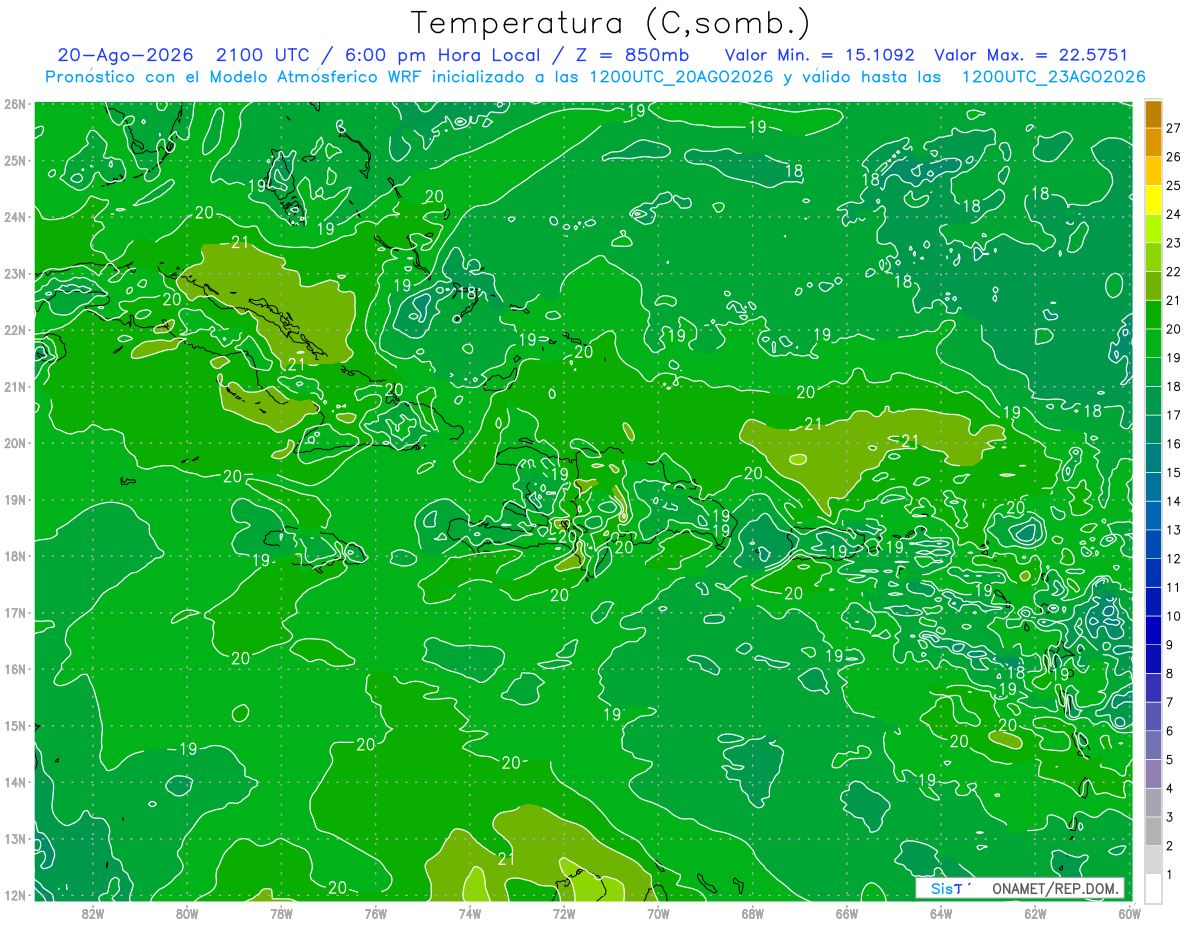Click the '64W' longitude axis label

coord(941,912)
